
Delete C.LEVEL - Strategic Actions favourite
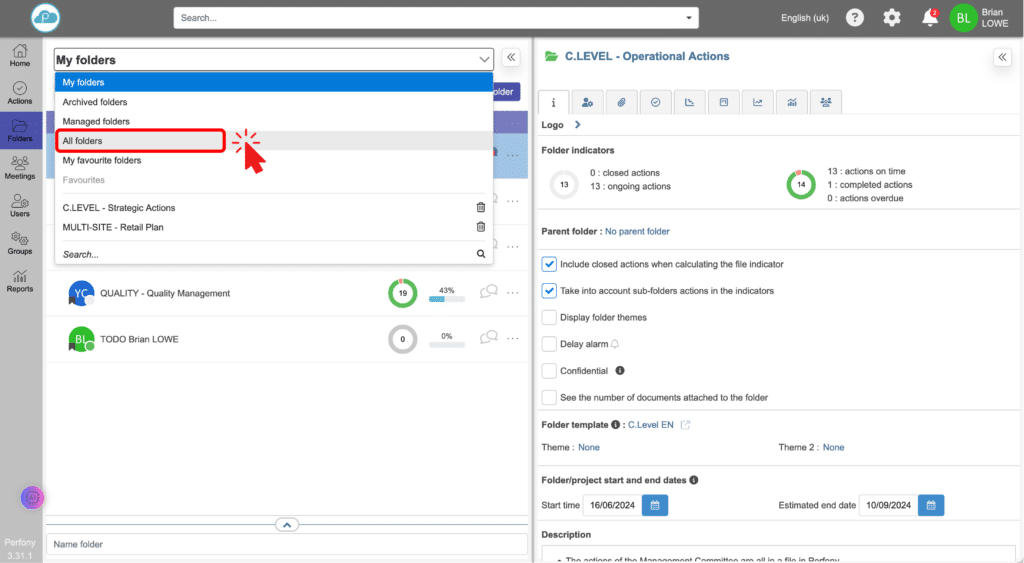pos(481,208)
